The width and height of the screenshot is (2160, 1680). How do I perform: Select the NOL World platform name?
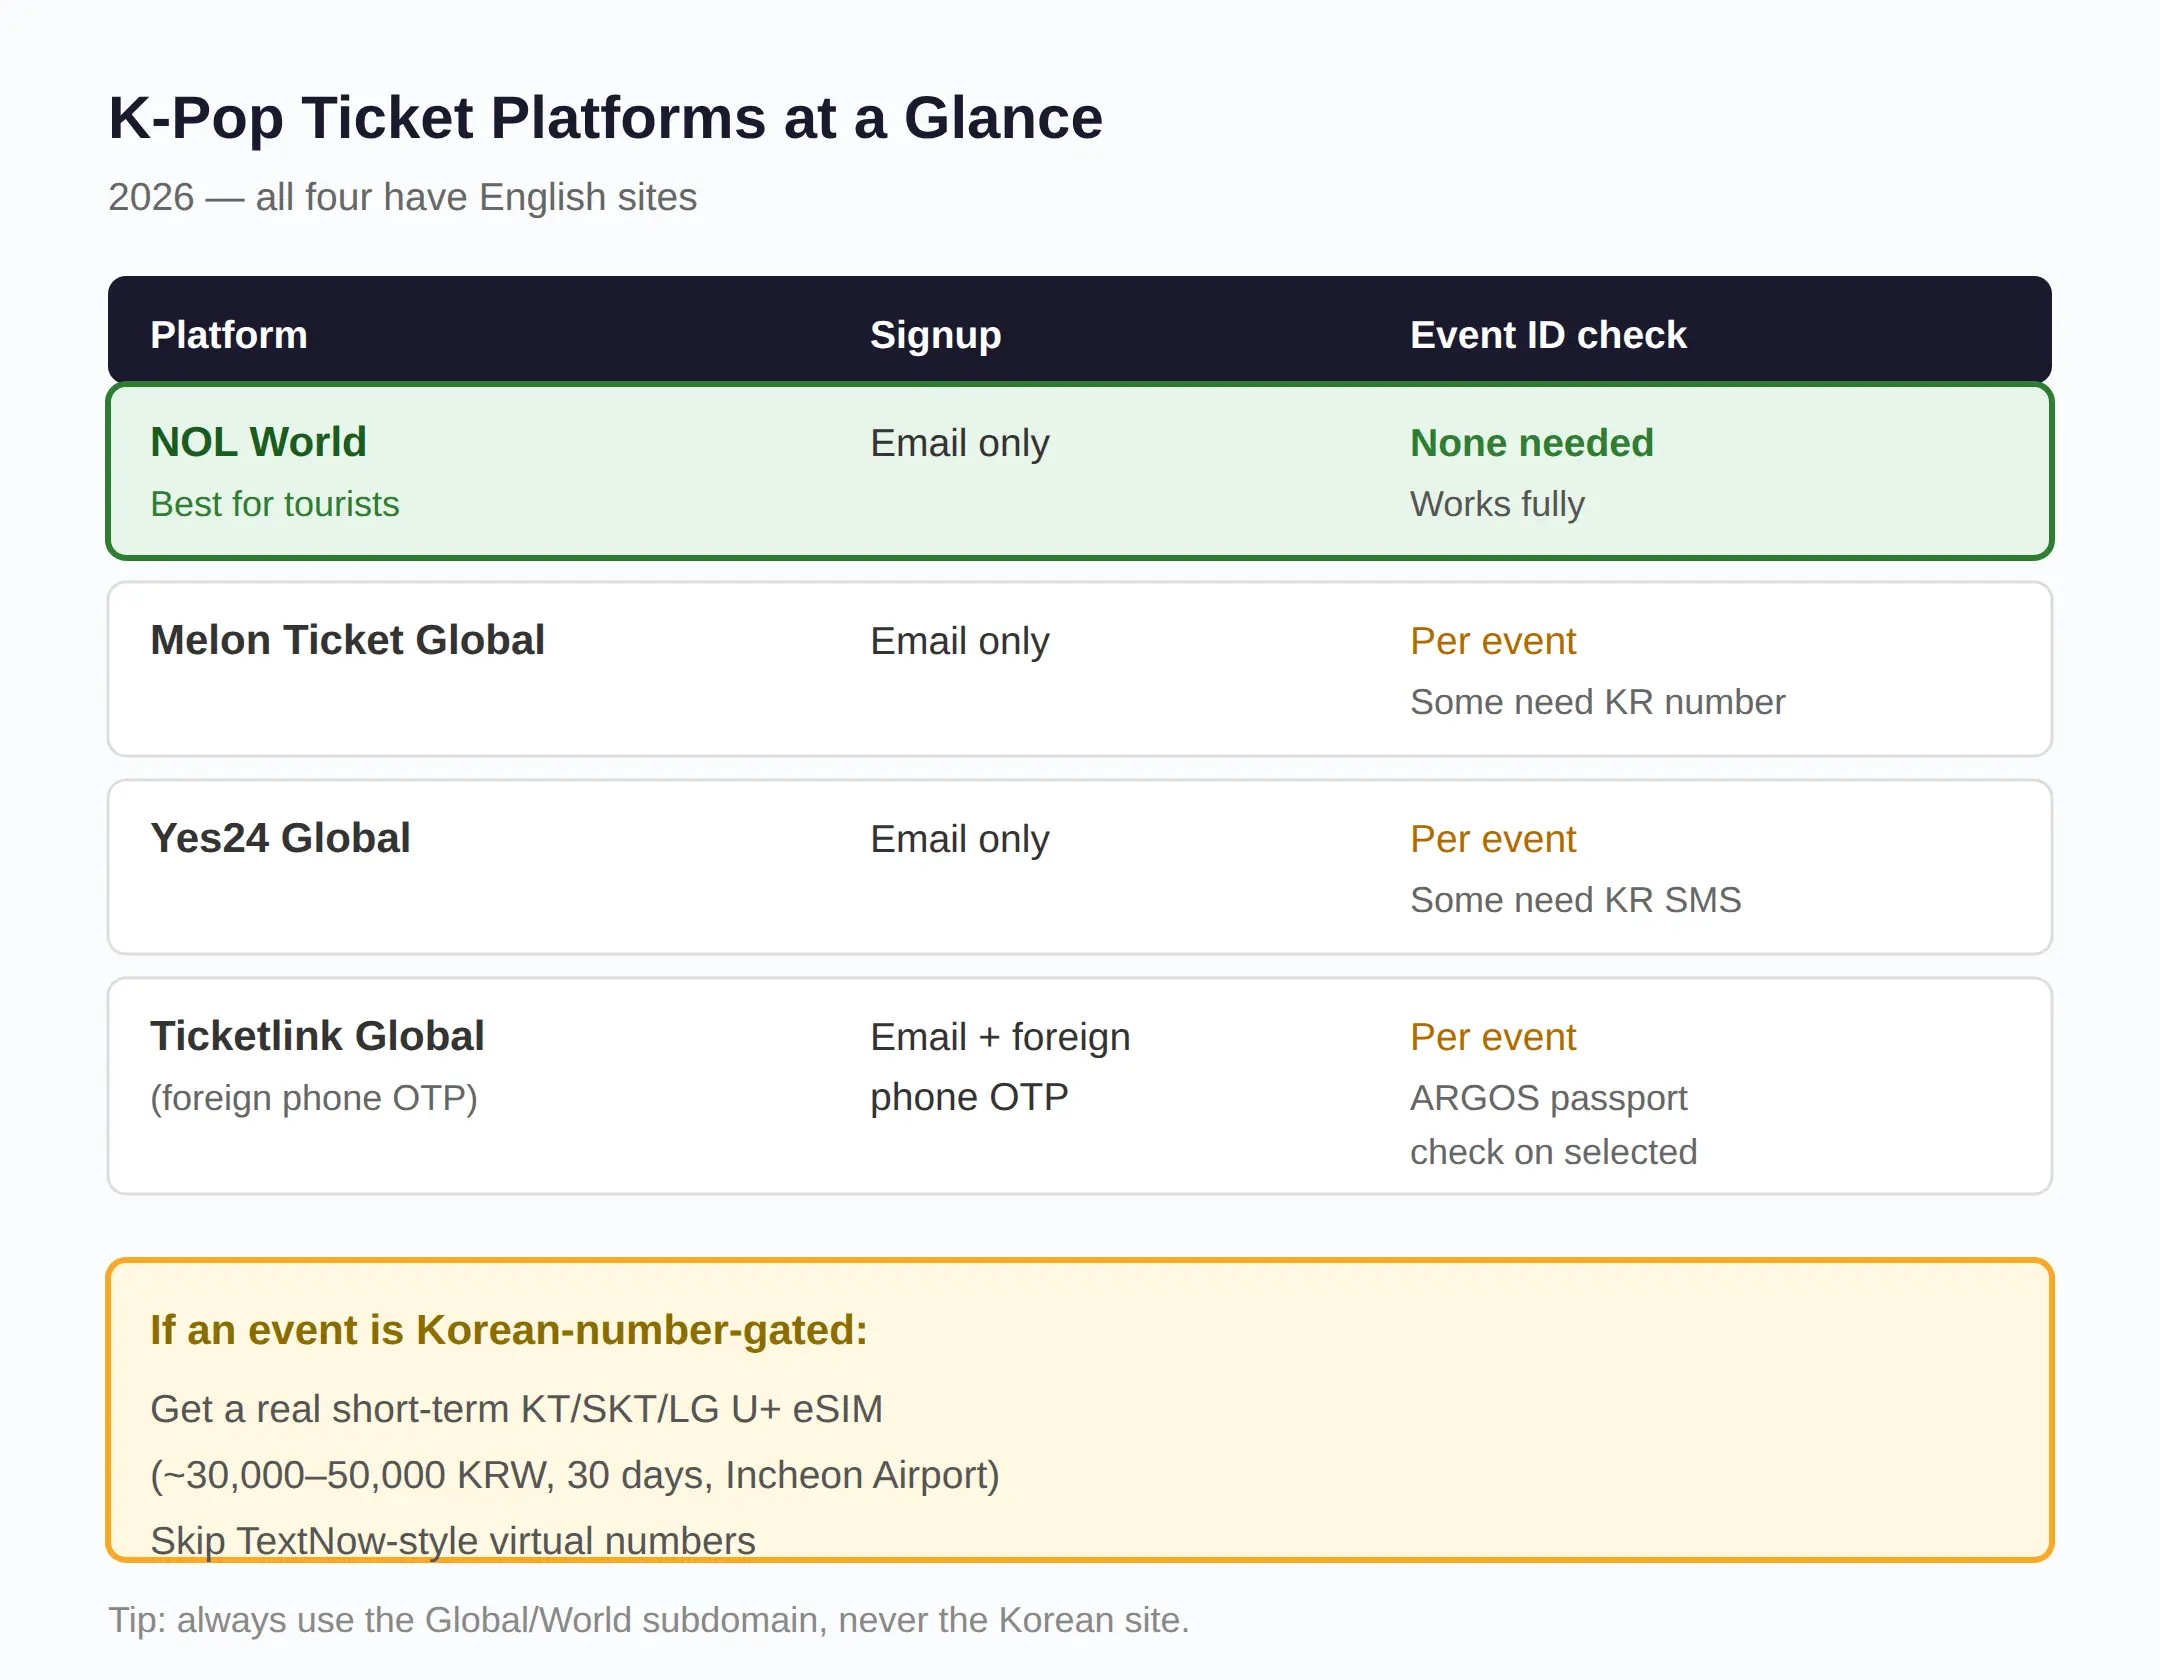pyautogui.click(x=258, y=442)
